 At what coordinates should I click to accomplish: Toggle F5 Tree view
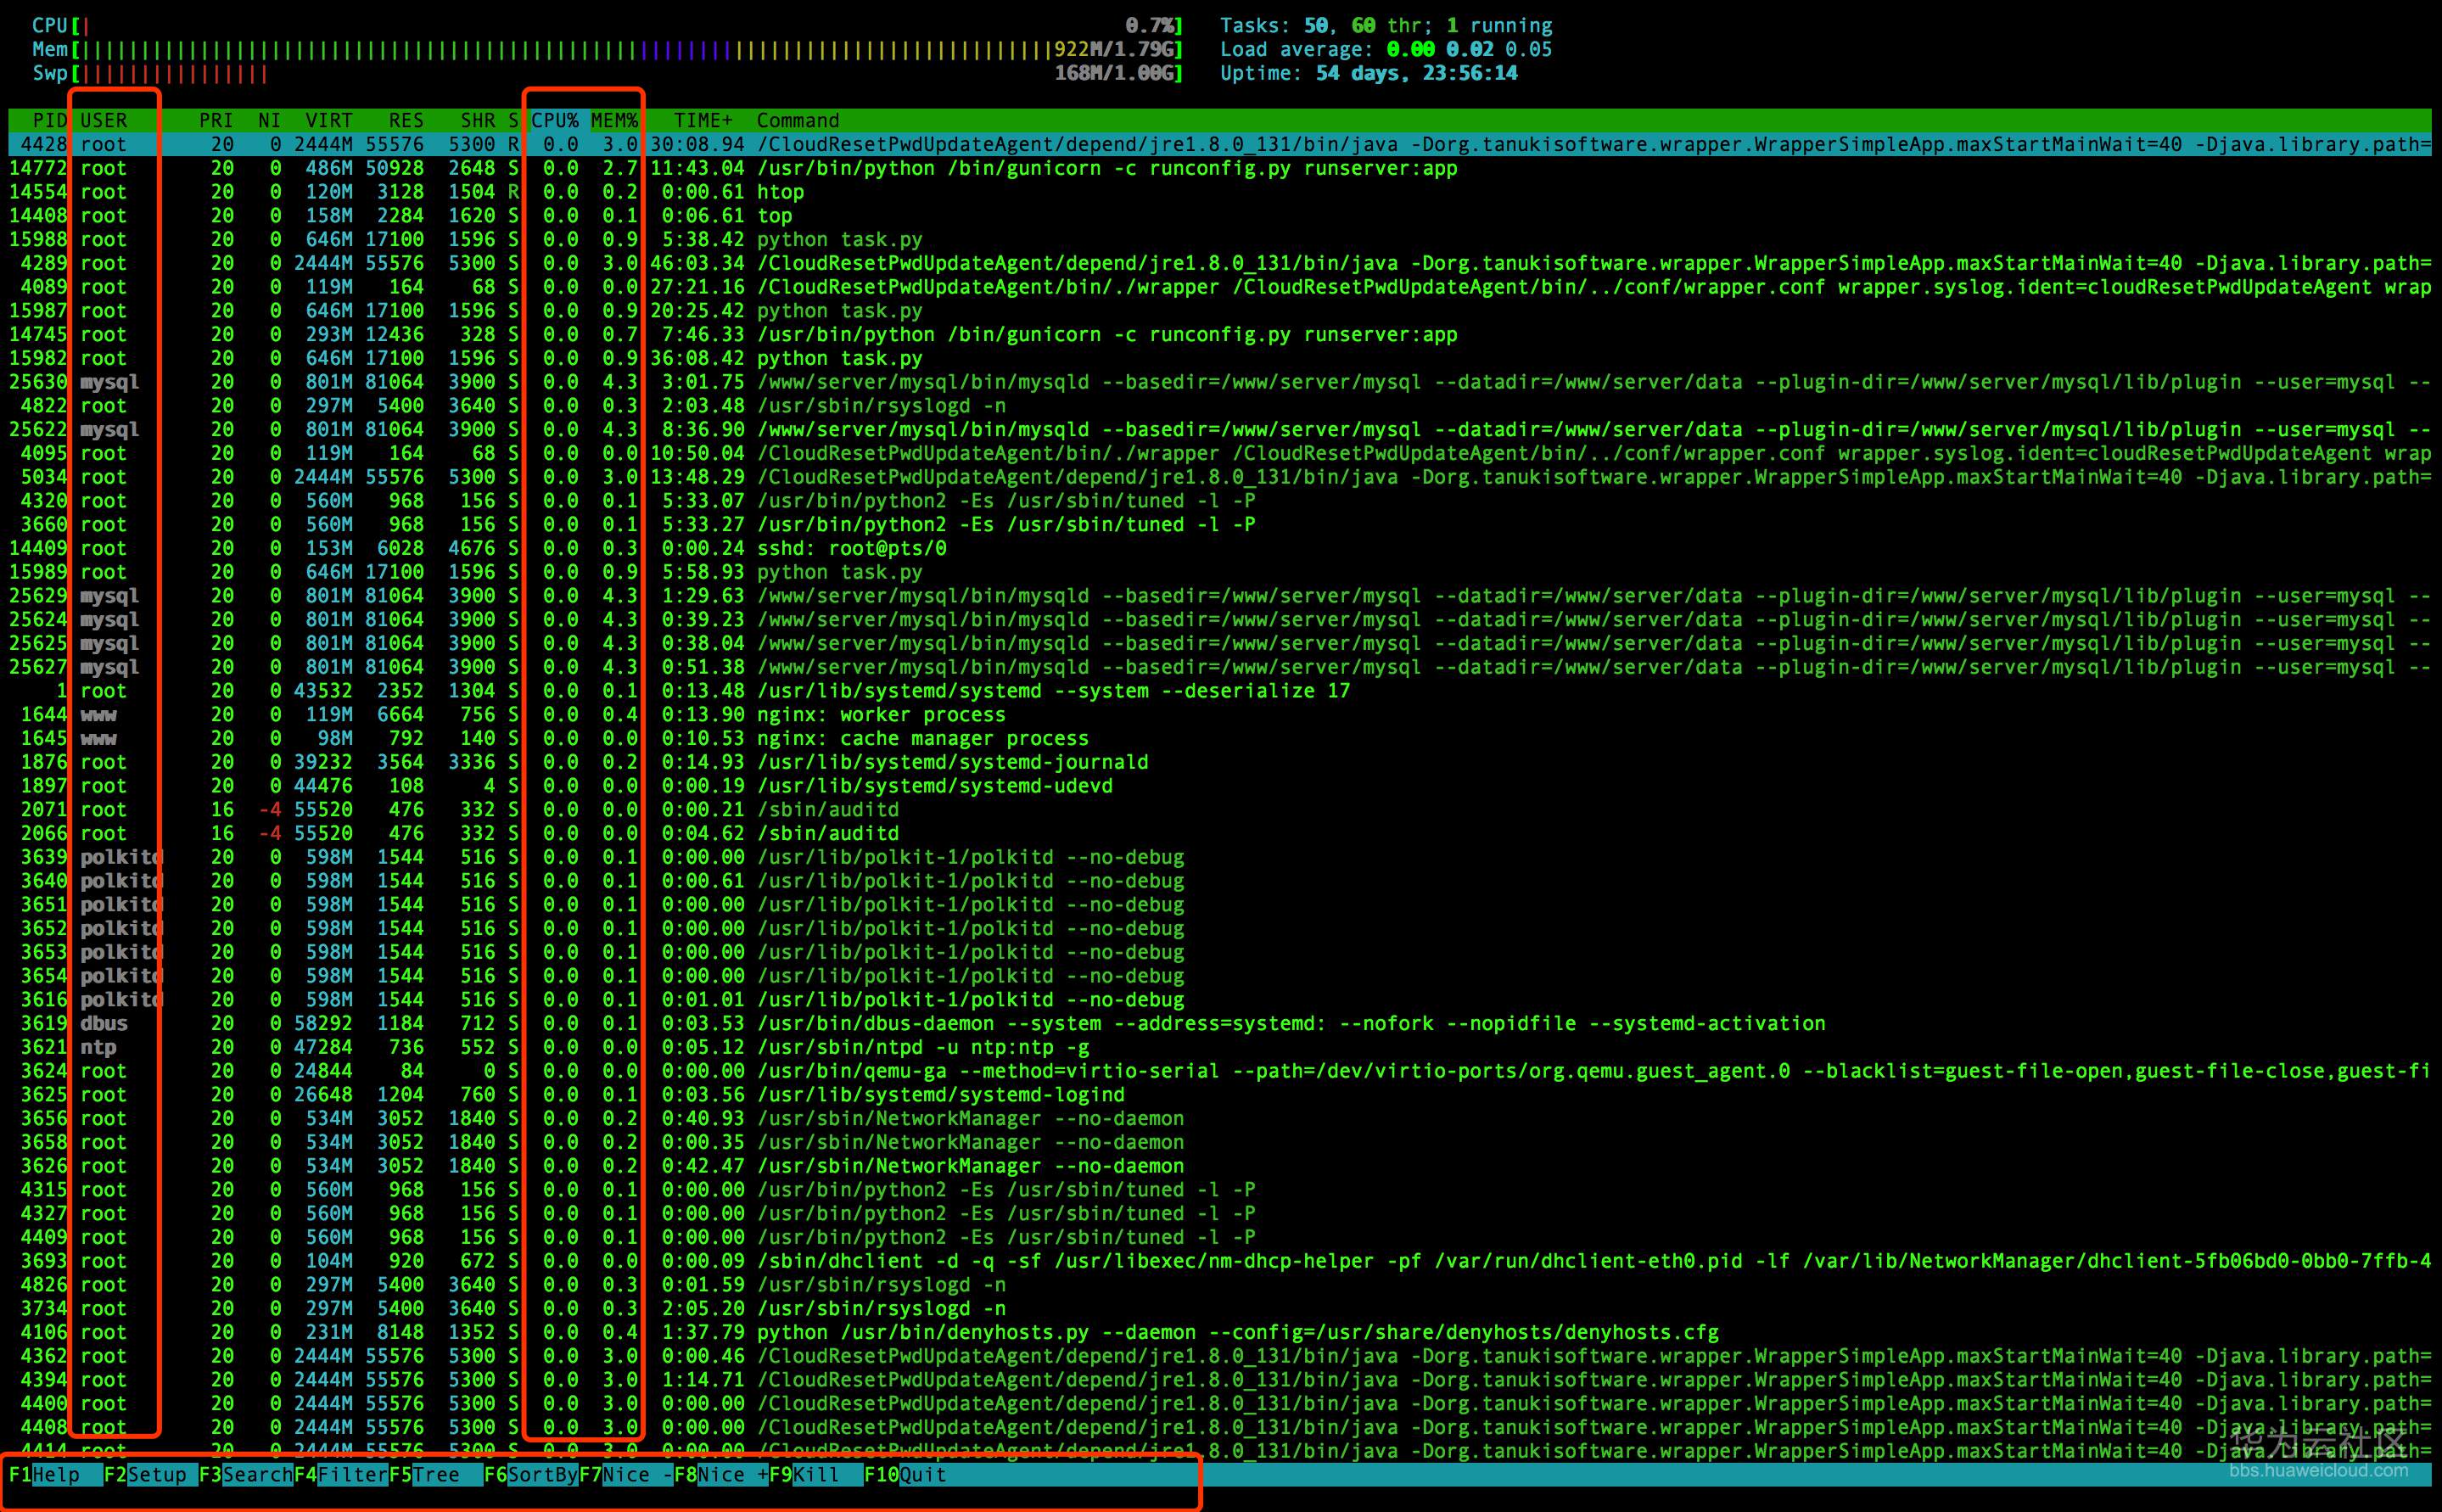pyautogui.click(x=435, y=1474)
